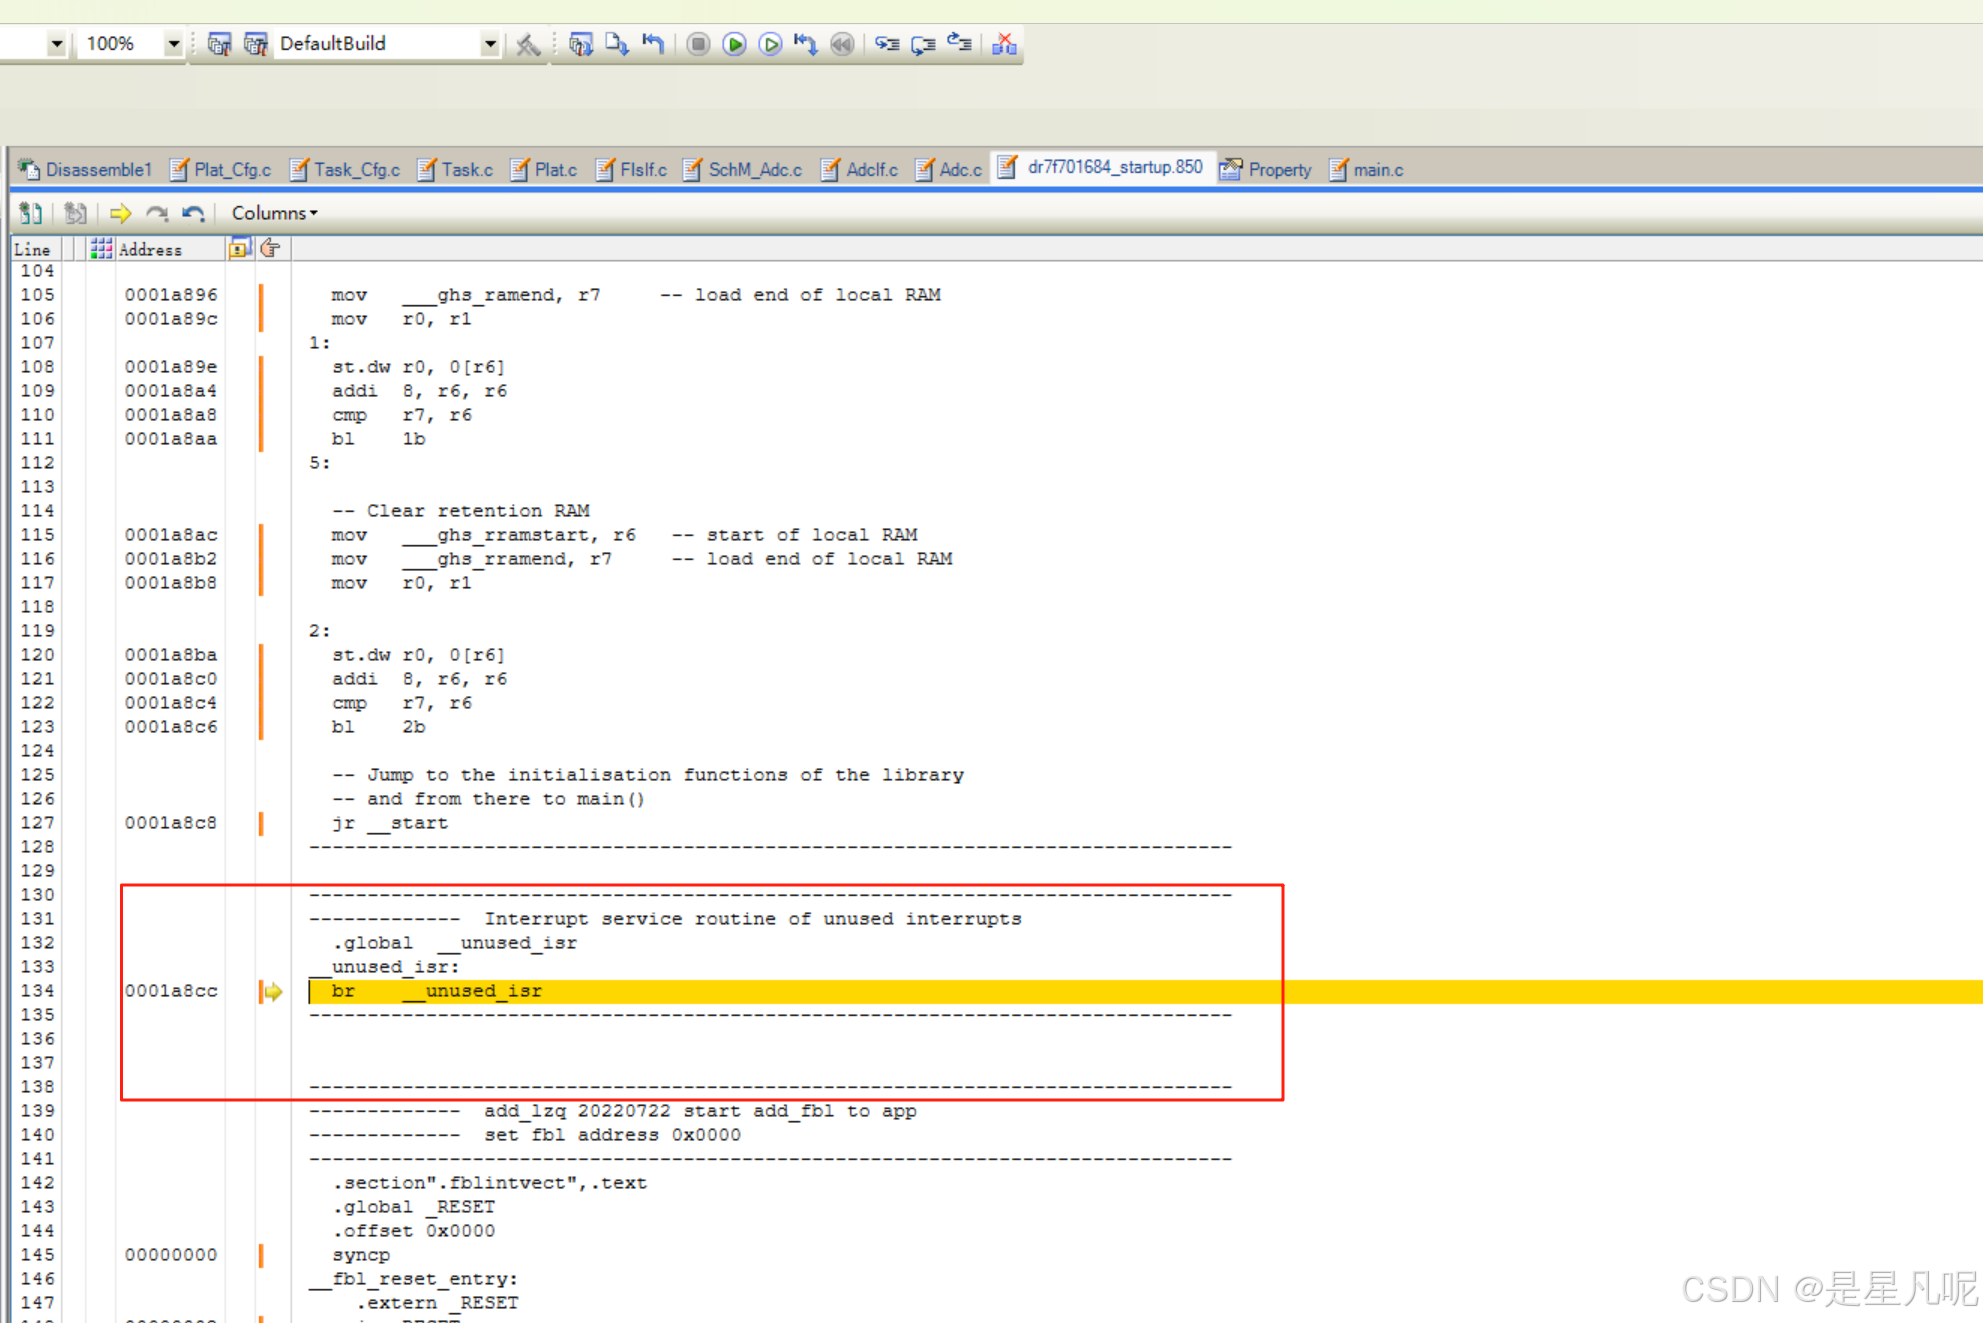Open the 100% zoom dropdown

(174, 44)
